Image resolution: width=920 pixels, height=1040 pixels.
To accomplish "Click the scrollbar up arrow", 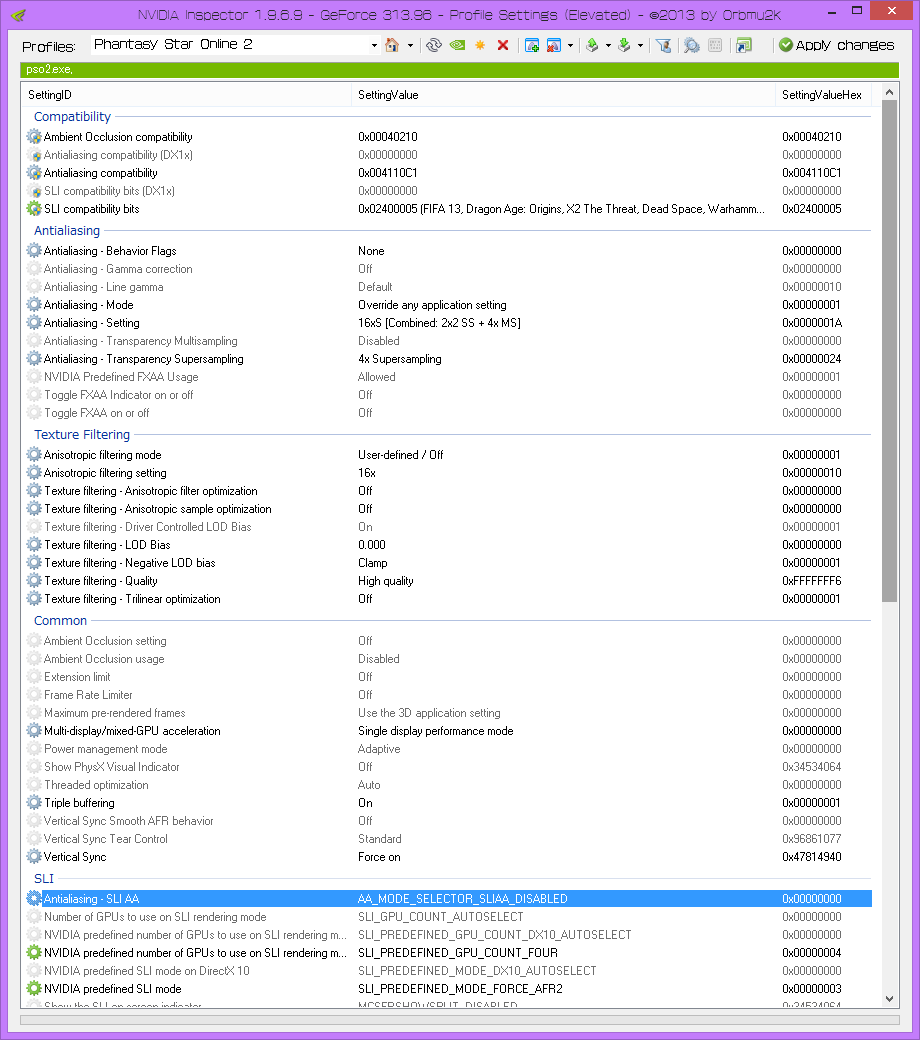I will tap(889, 92).
